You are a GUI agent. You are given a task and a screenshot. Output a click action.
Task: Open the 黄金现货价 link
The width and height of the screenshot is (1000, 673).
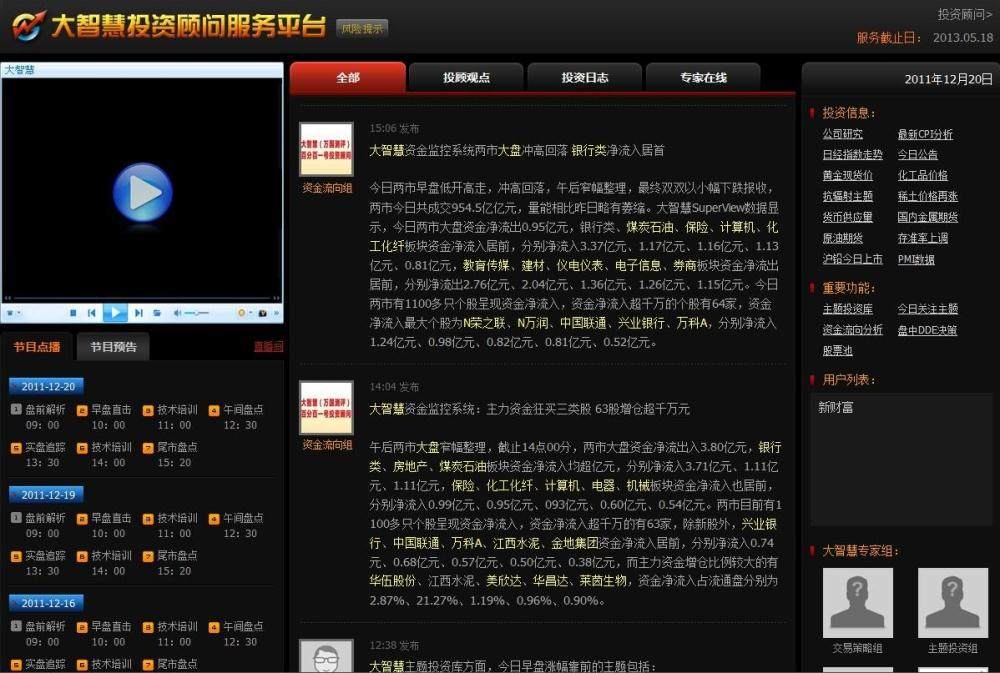(848, 175)
